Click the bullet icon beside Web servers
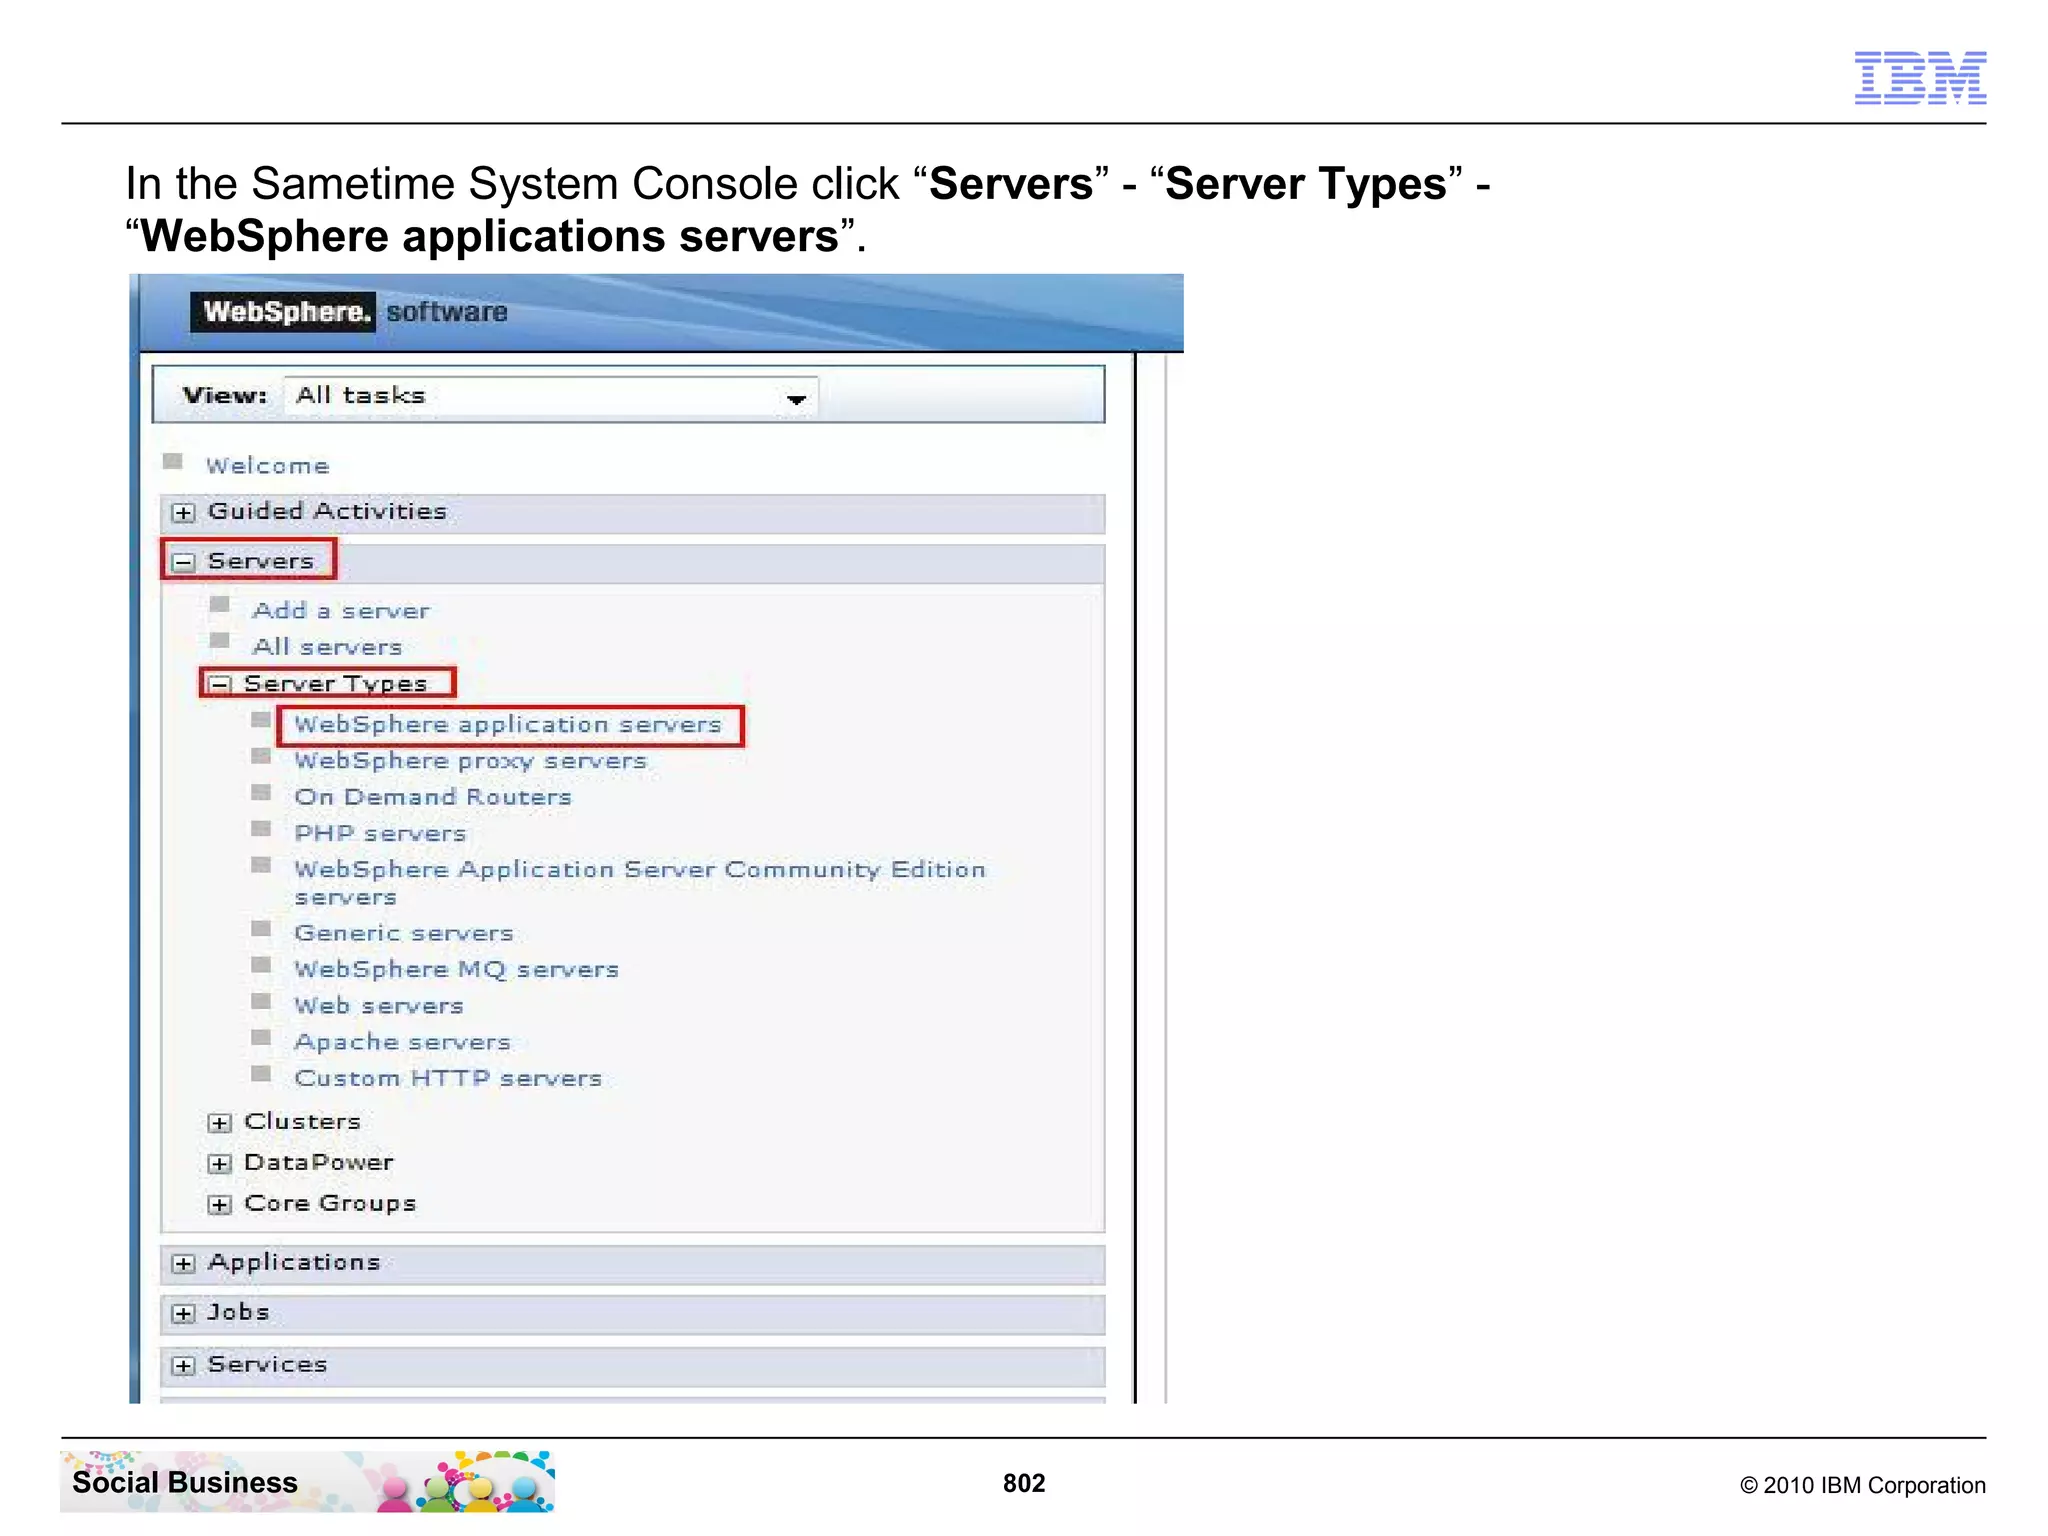Image resolution: width=2048 pixels, height=1536 pixels. click(x=261, y=1000)
